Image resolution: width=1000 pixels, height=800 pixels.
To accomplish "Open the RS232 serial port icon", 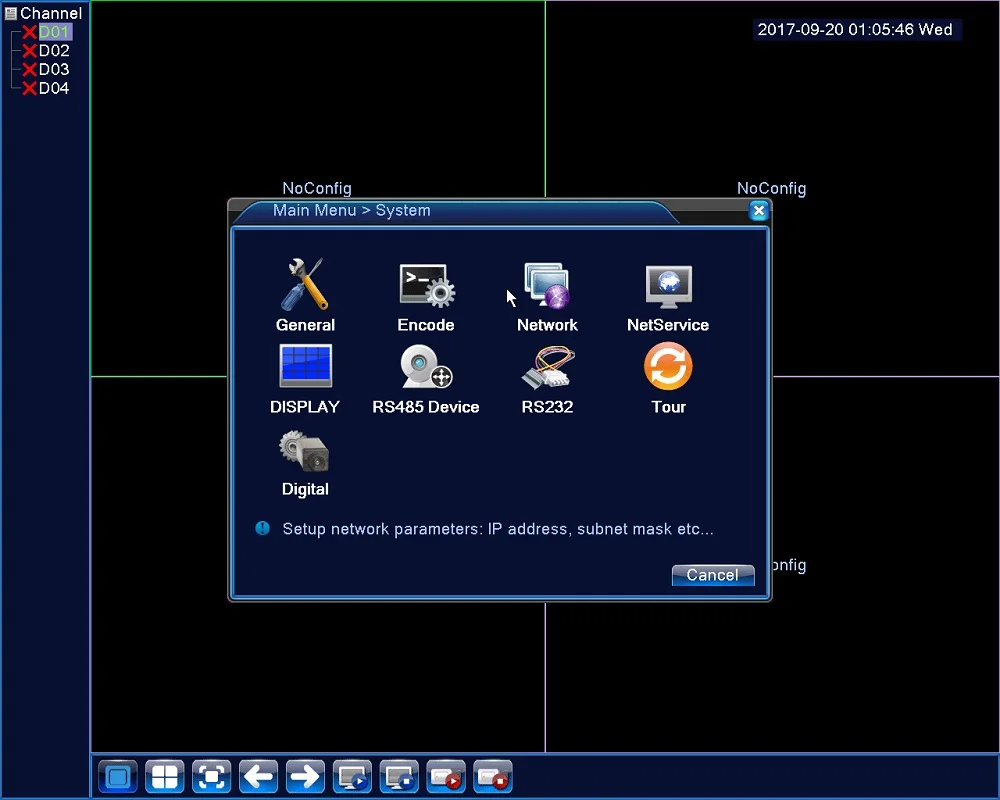I will (547, 366).
